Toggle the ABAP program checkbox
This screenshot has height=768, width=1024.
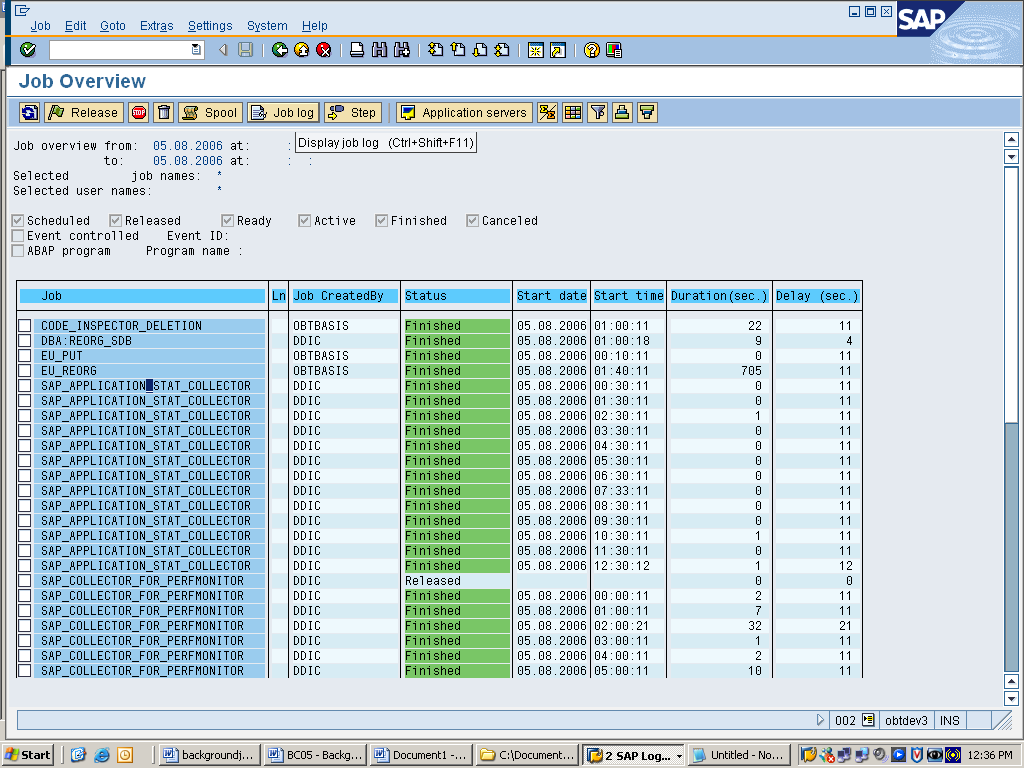tap(18, 251)
